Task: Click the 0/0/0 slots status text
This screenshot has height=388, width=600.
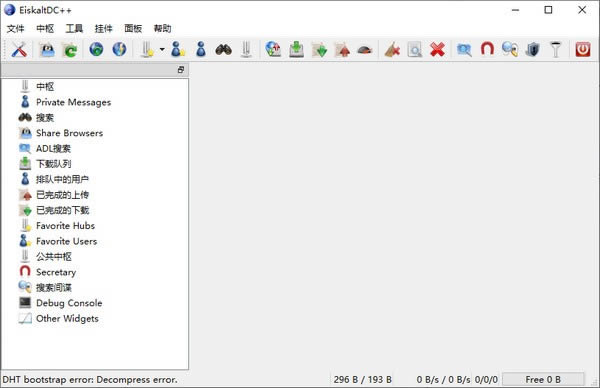Action: (x=486, y=380)
